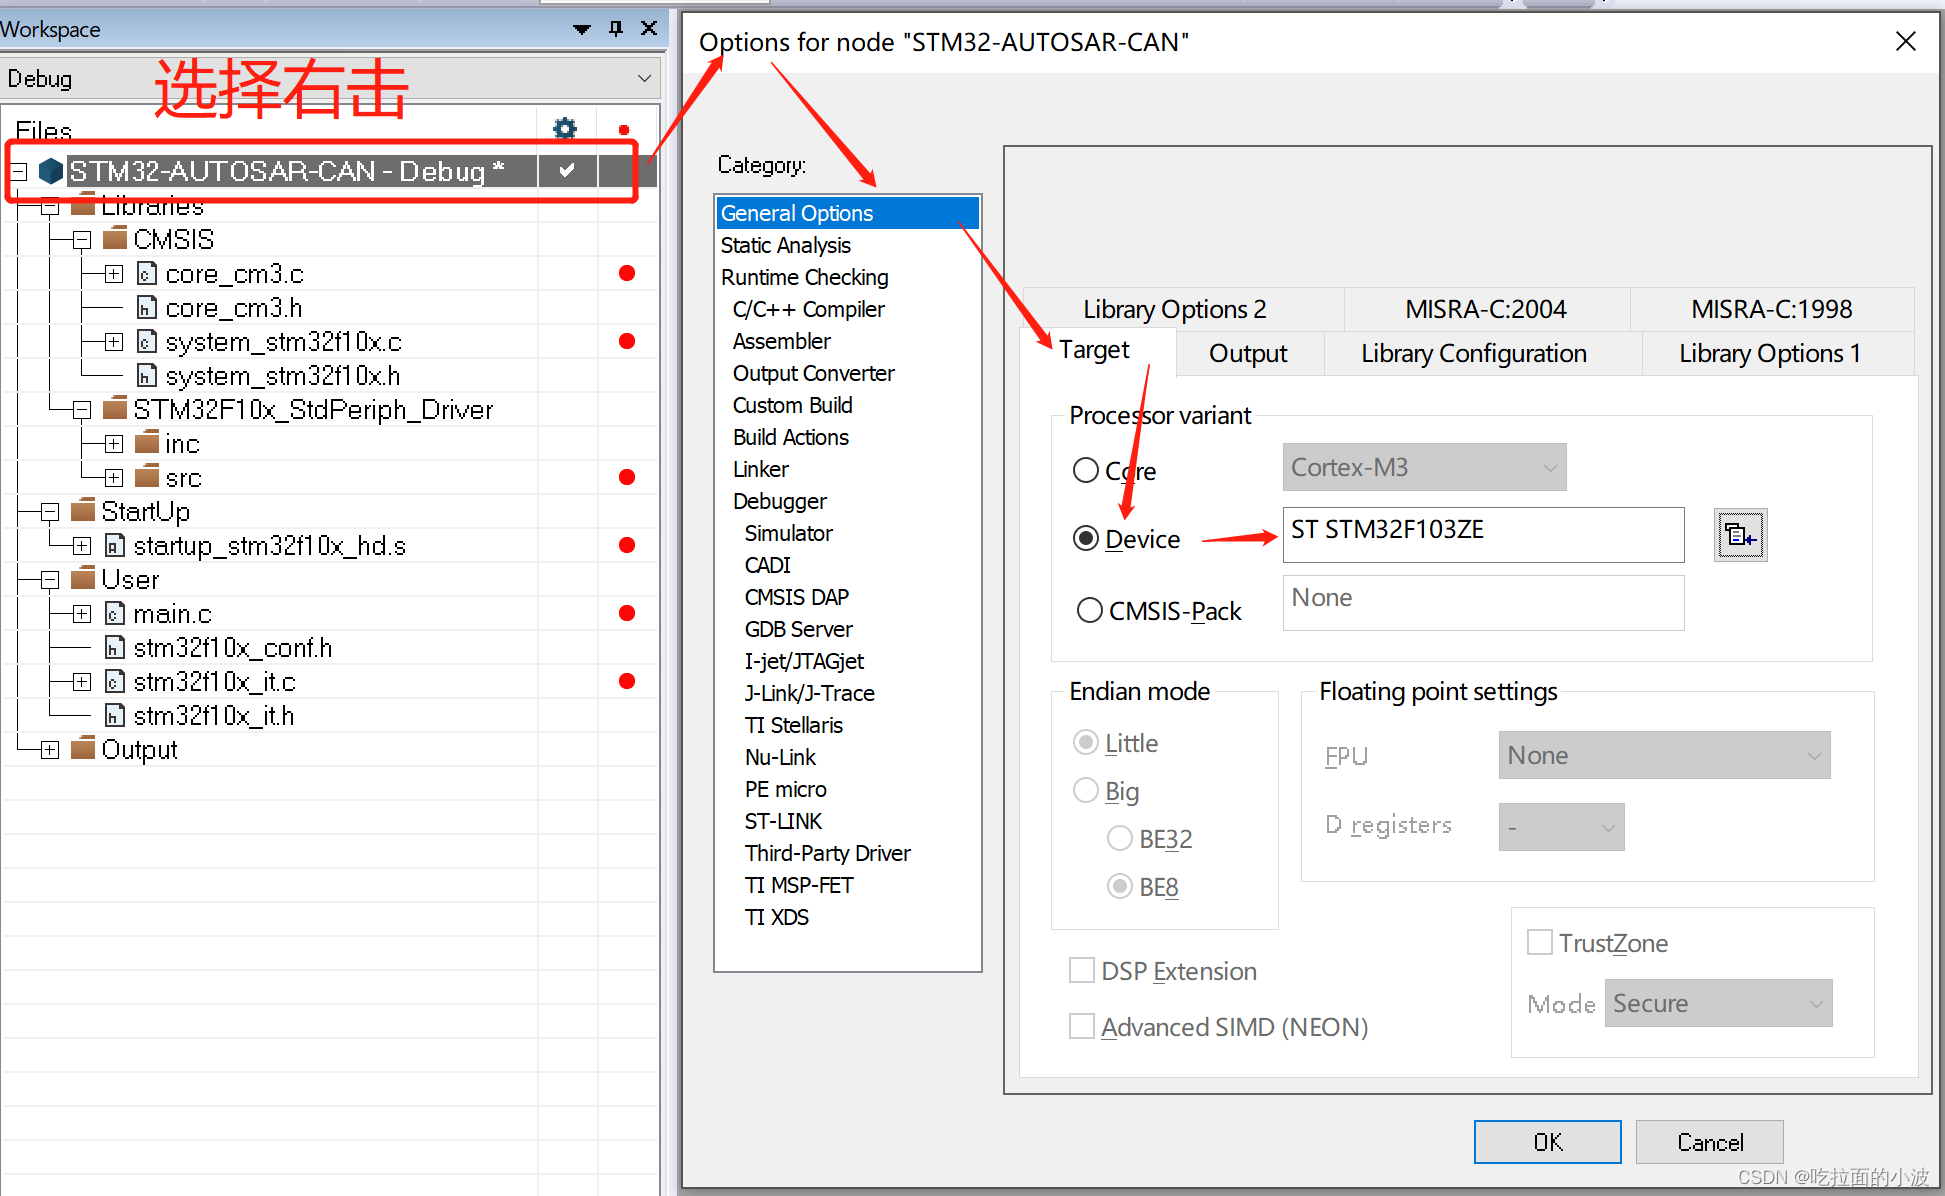Enable the TrustZone checkbox

tap(1540, 942)
